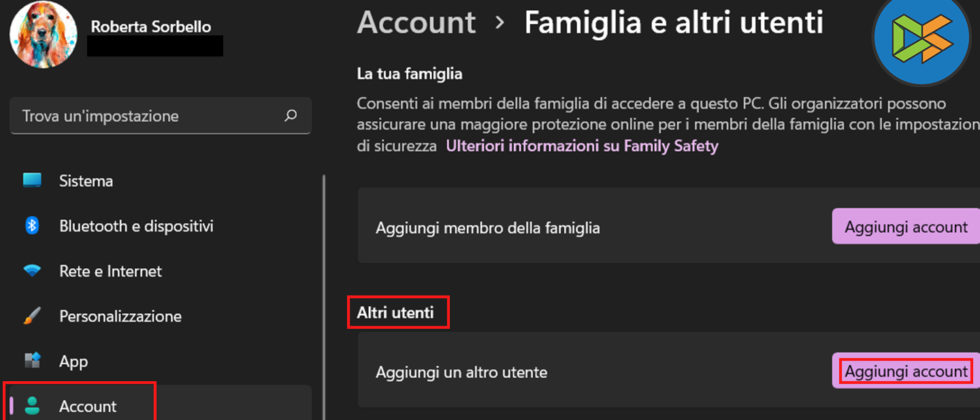Open Ulteriori informazioni su Family Safety link
The image size is (980, 420).
pos(582,146)
